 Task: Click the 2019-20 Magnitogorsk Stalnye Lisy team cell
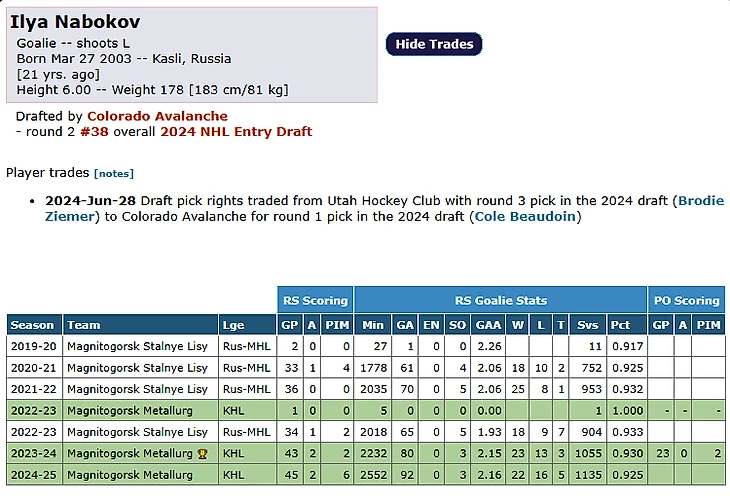[138, 346]
